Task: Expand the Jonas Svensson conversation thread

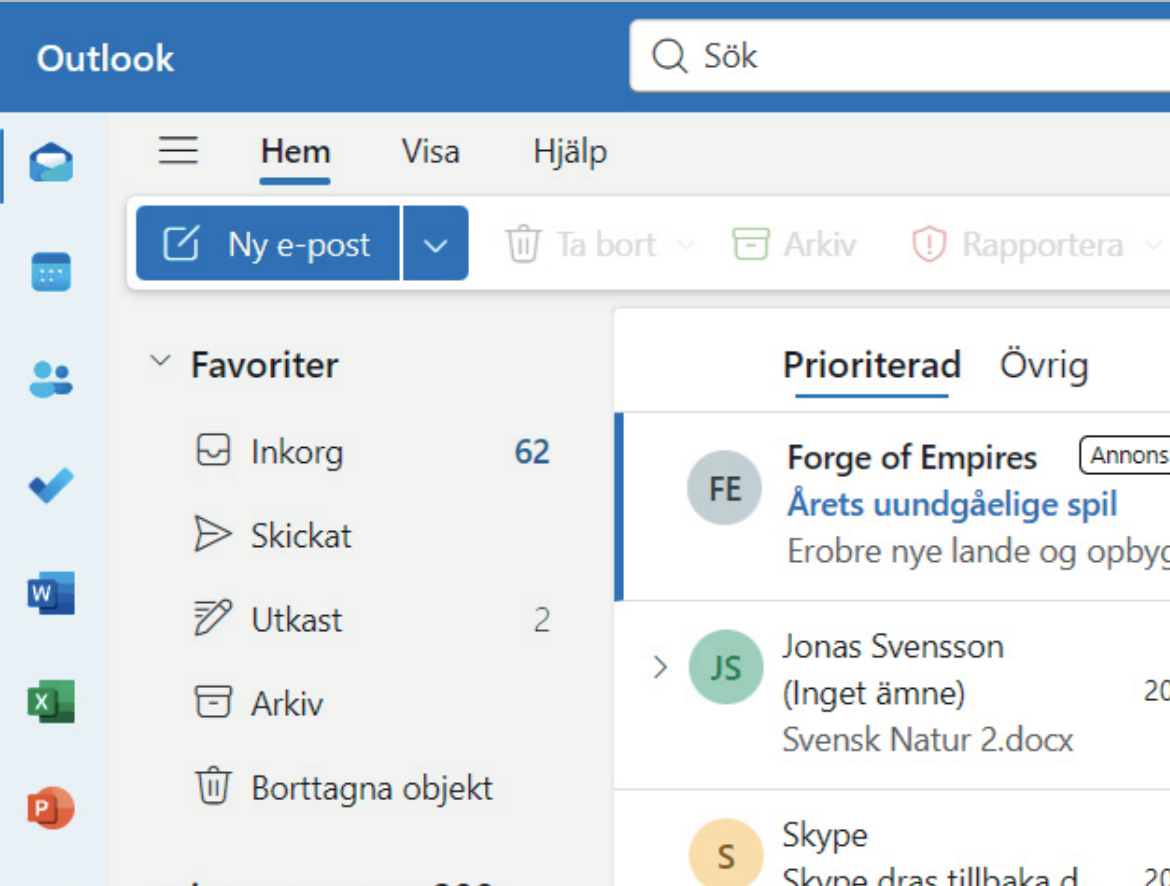Action: point(660,667)
